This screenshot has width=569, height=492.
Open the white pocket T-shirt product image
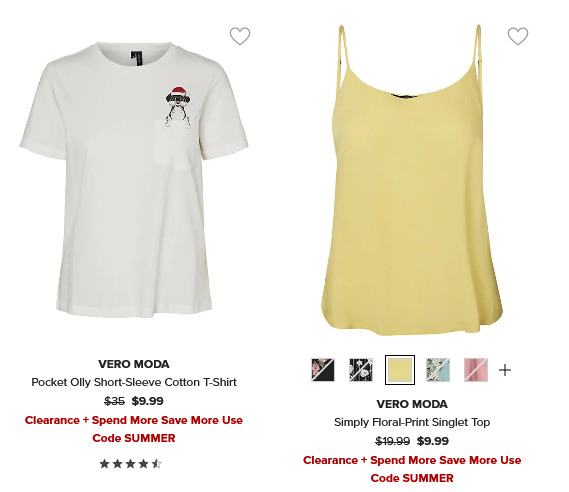[x=134, y=180]
